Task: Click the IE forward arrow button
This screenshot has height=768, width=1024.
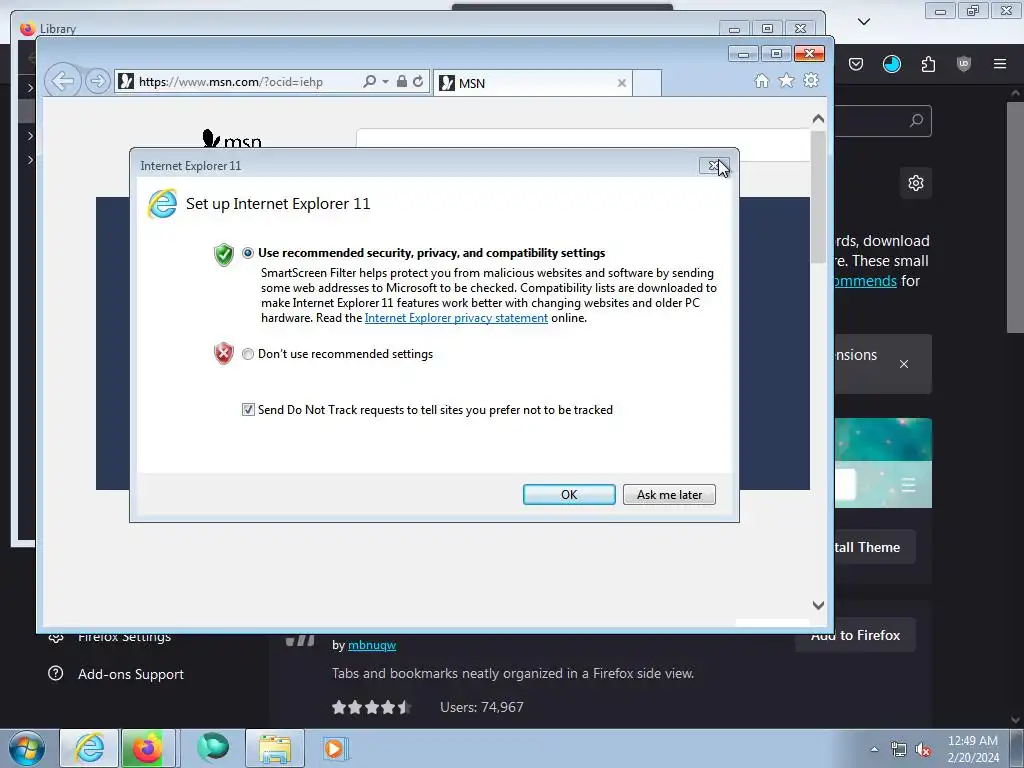Action: click(x=97, y=82)
